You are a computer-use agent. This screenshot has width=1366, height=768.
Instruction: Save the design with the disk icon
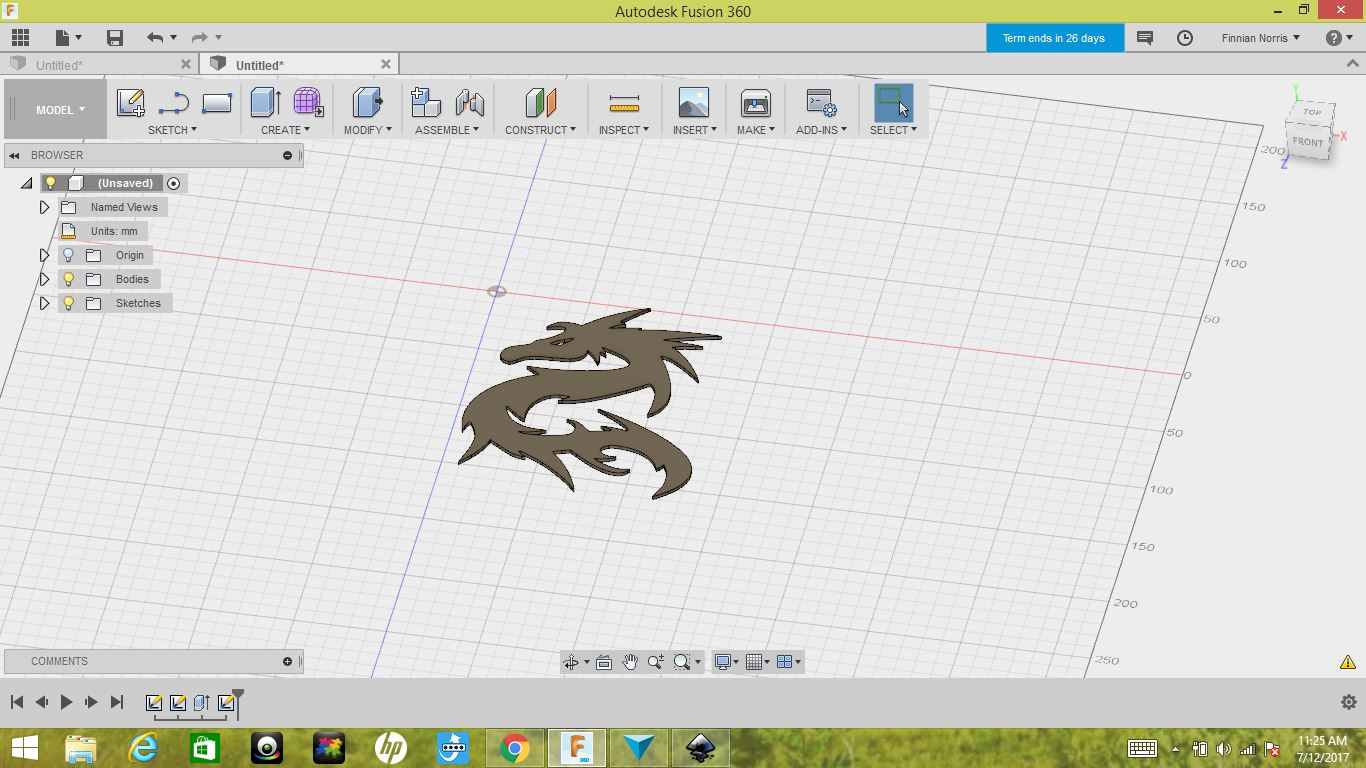click(115, 38)
